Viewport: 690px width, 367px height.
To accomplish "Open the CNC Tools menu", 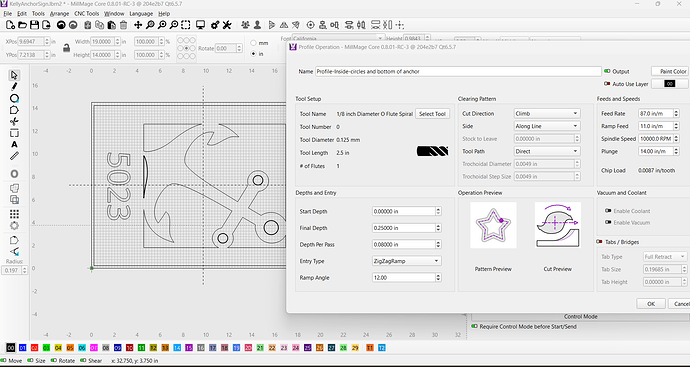I will point(87,14).
